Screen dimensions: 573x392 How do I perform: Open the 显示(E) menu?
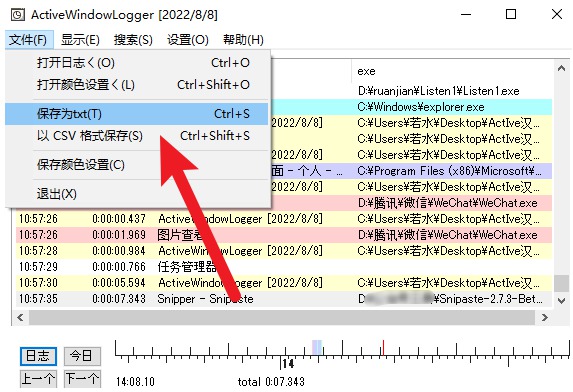coord(80,39)
